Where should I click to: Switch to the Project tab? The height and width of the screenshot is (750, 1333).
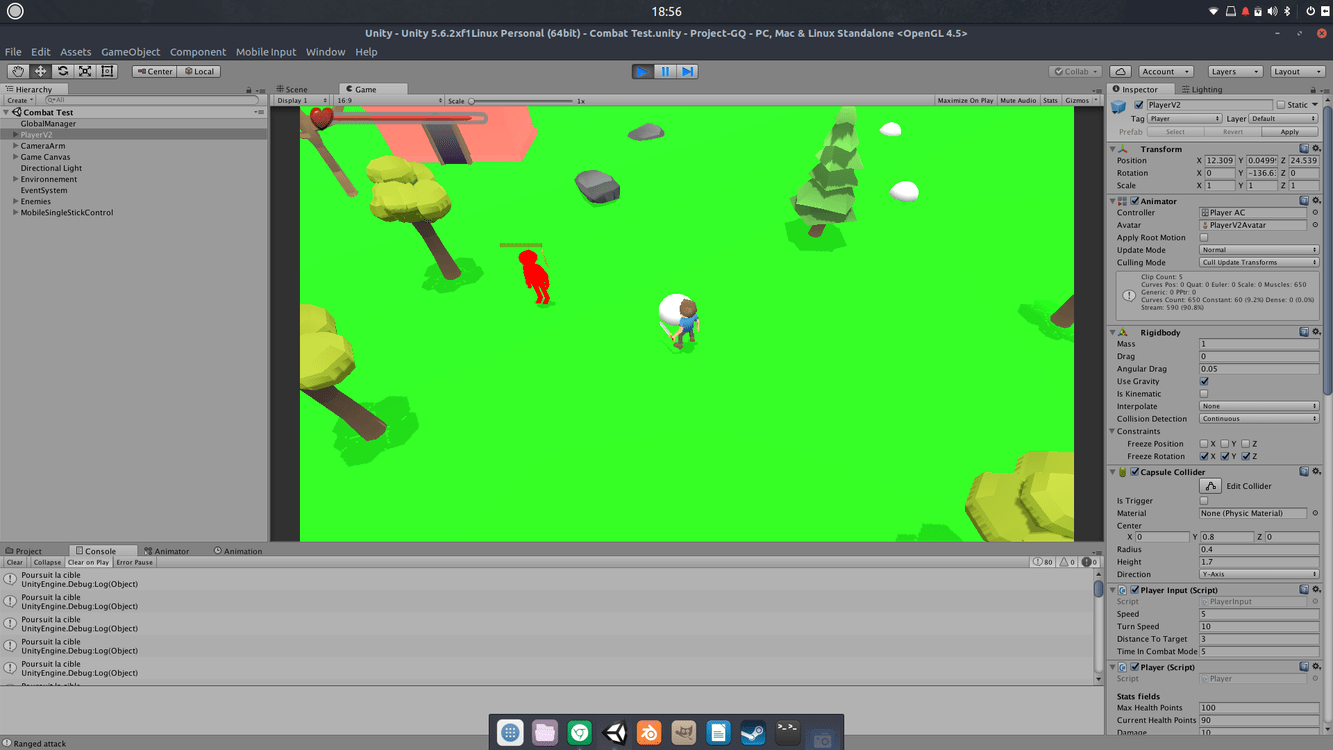[x=24, y=551]
